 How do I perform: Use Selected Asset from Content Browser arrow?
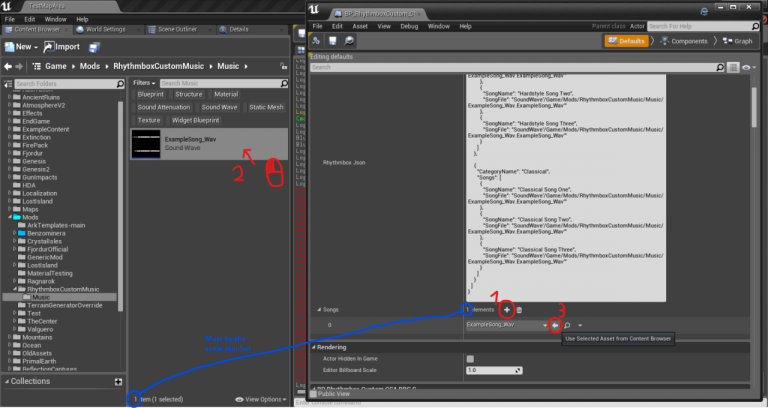555,325
